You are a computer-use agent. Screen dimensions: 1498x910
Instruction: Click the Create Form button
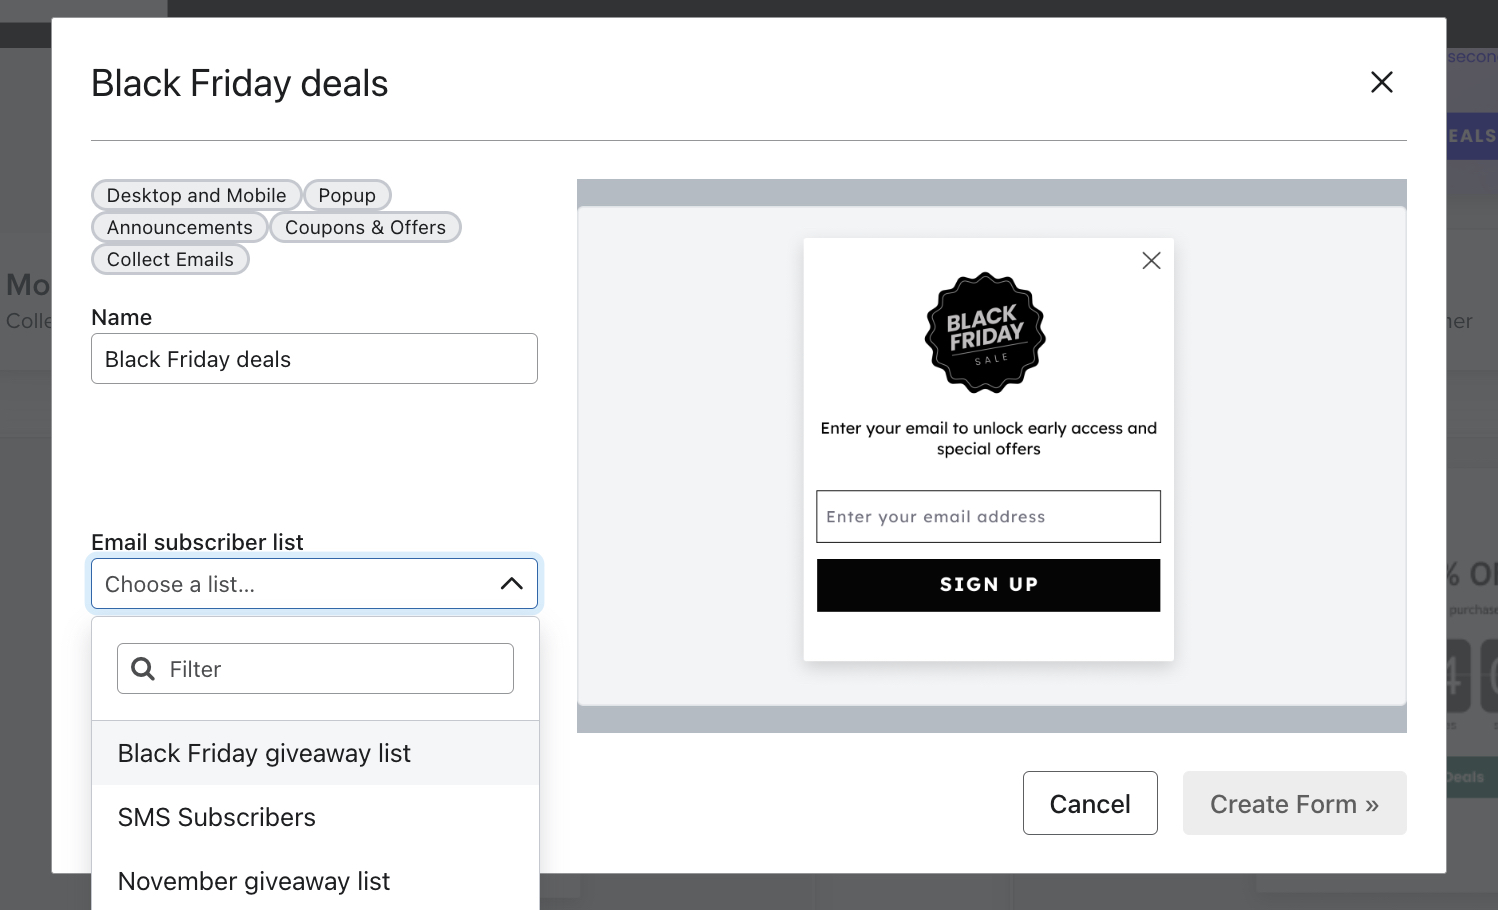[1294, 803]
